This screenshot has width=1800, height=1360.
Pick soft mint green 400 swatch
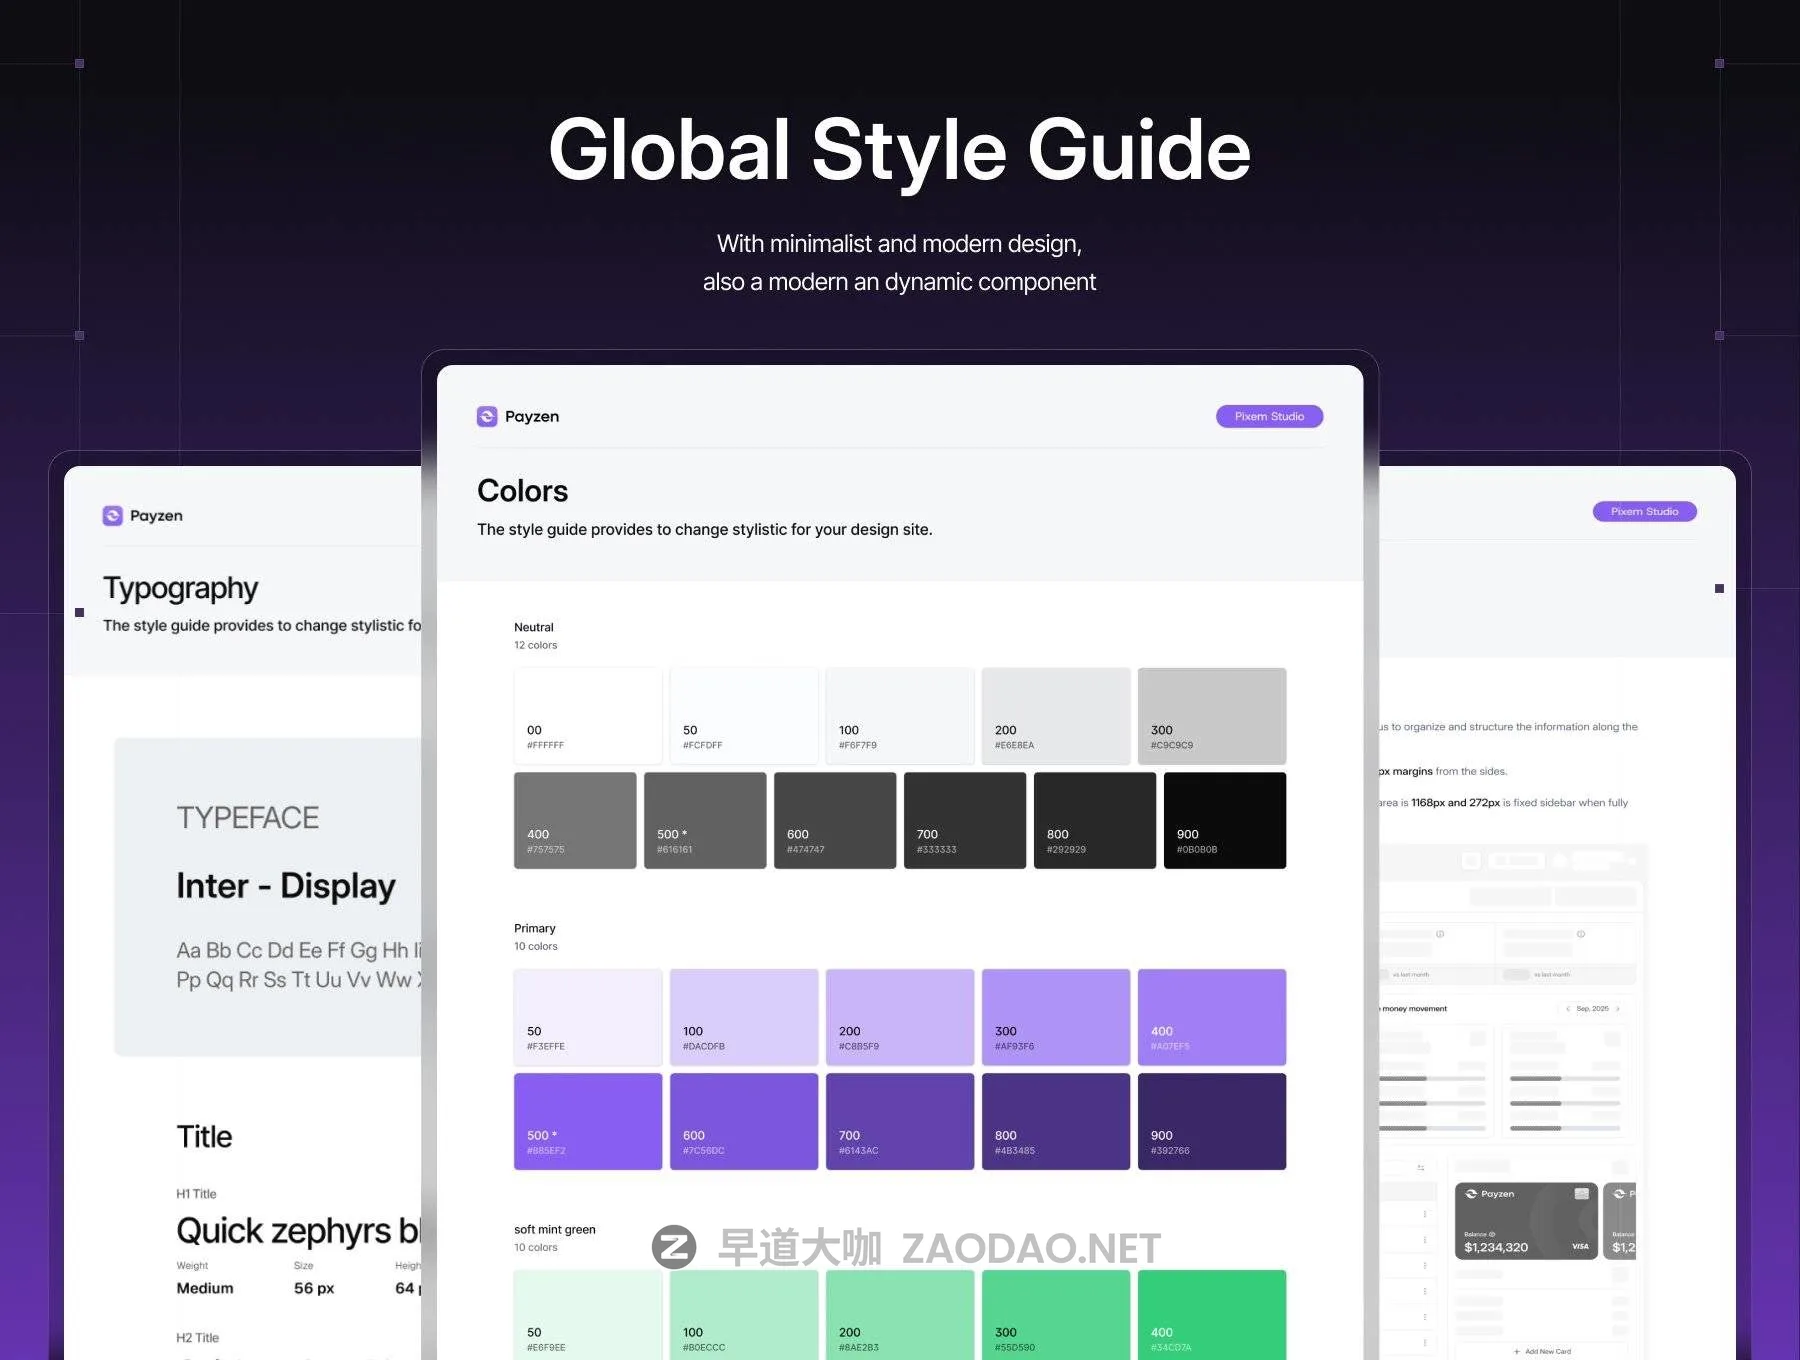(x=1211, y=1314)
